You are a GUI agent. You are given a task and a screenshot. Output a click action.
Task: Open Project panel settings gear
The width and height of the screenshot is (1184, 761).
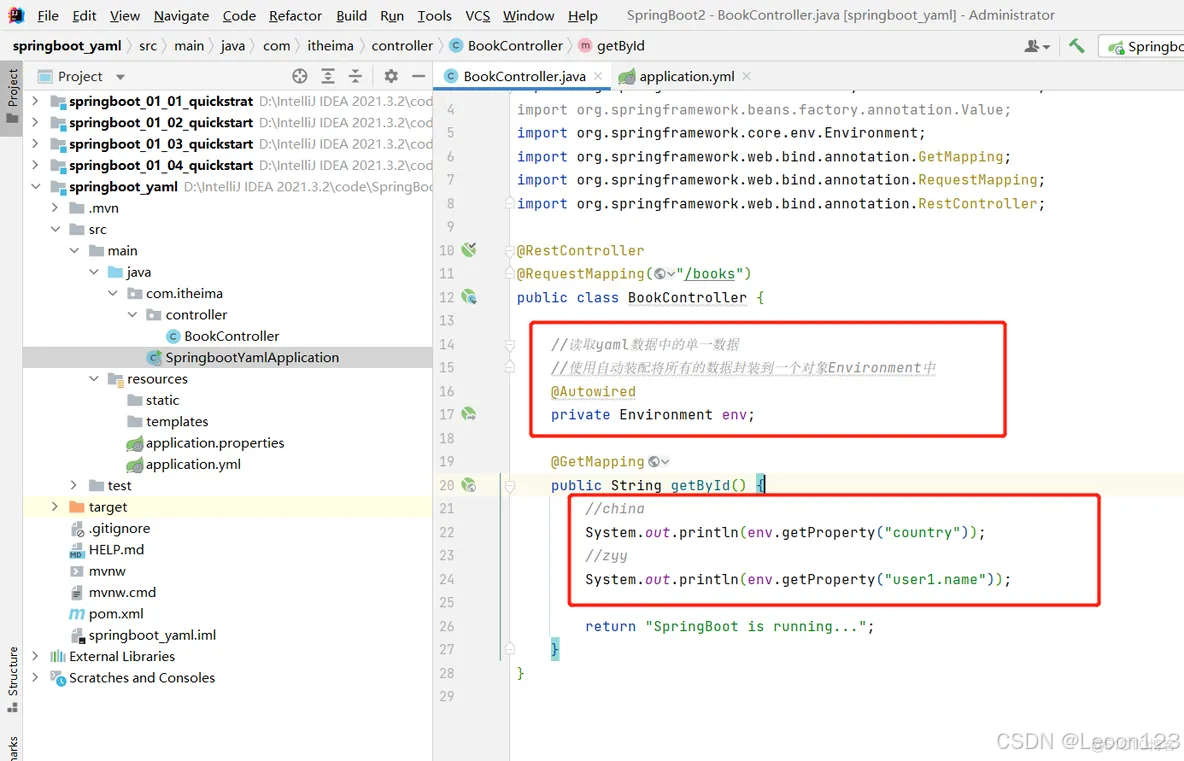pos(390,76)
